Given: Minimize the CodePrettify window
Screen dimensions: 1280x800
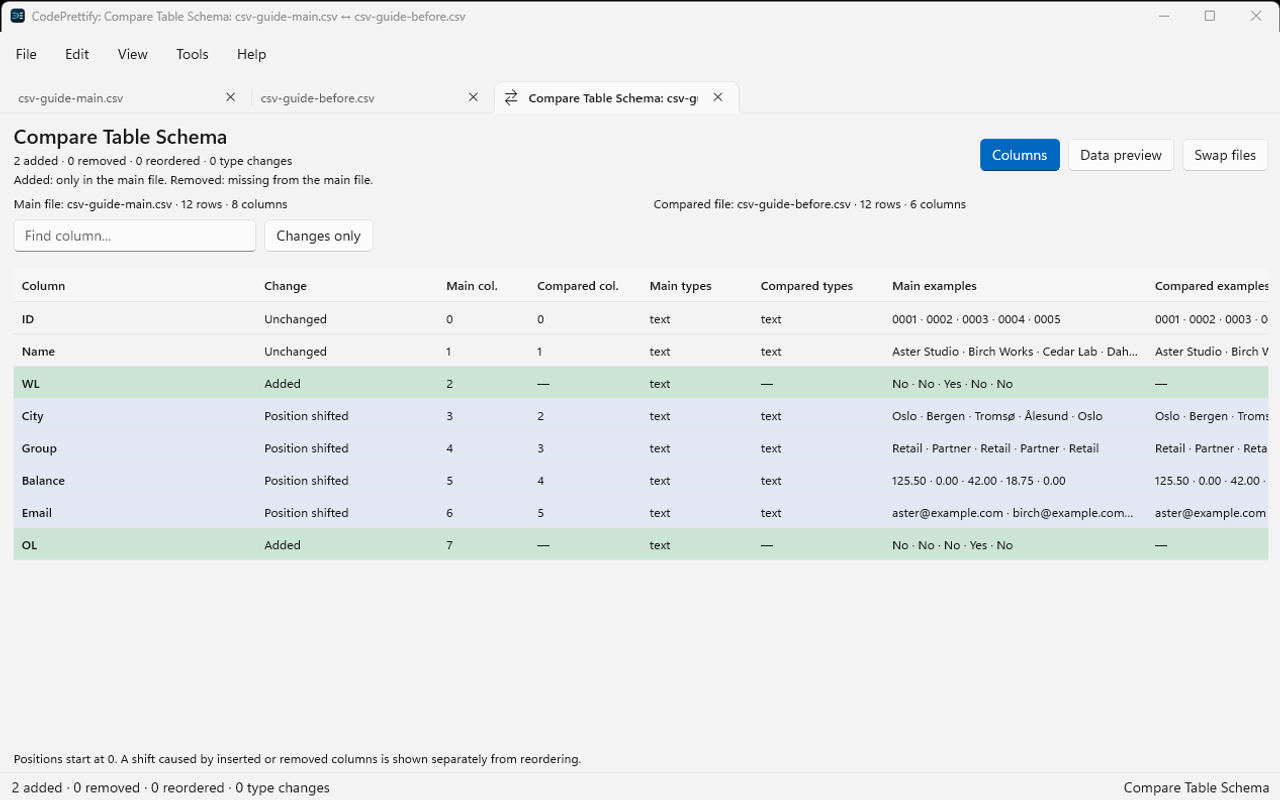Looking at the screenshot, I should [x=1164, y=16].
